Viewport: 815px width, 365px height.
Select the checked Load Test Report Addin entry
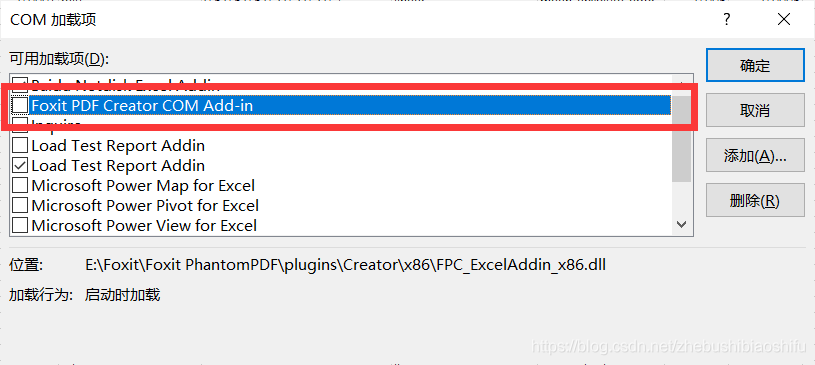pos(118,165)
